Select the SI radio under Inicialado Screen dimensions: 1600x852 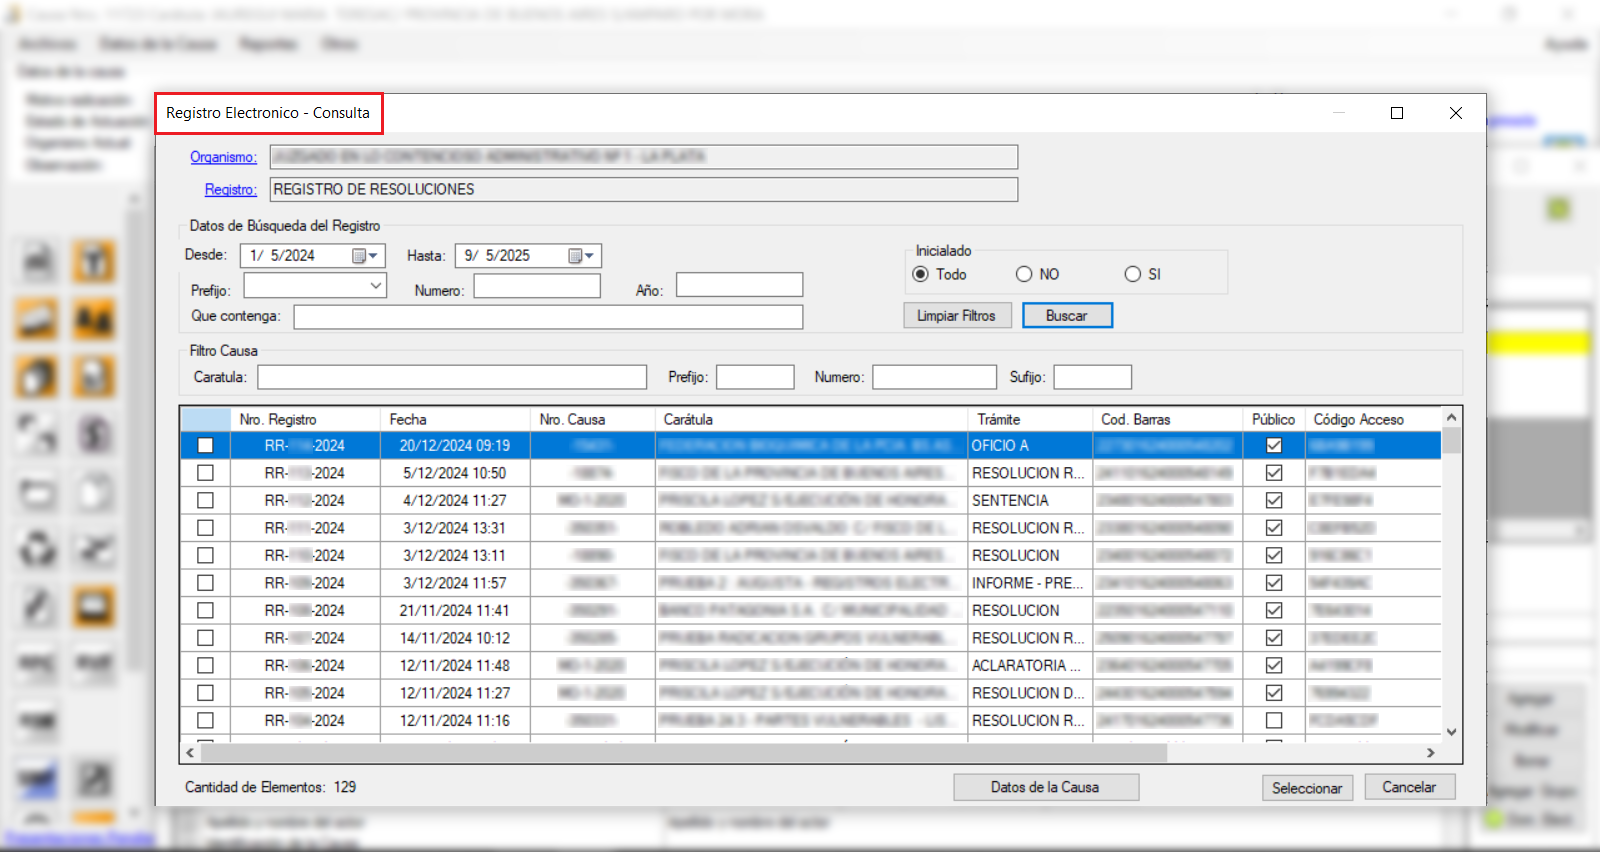click(1132, 274)
